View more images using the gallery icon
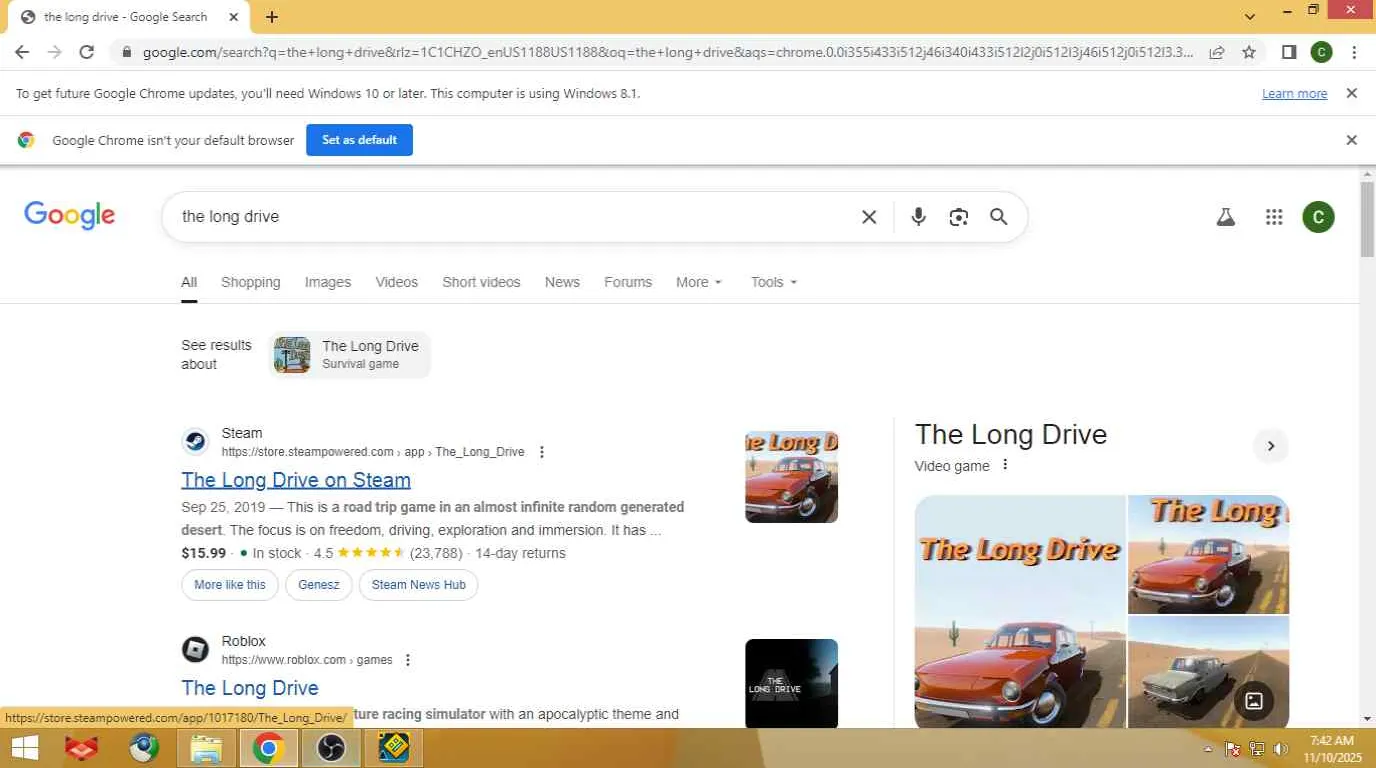 click(x=1254, y=701)
